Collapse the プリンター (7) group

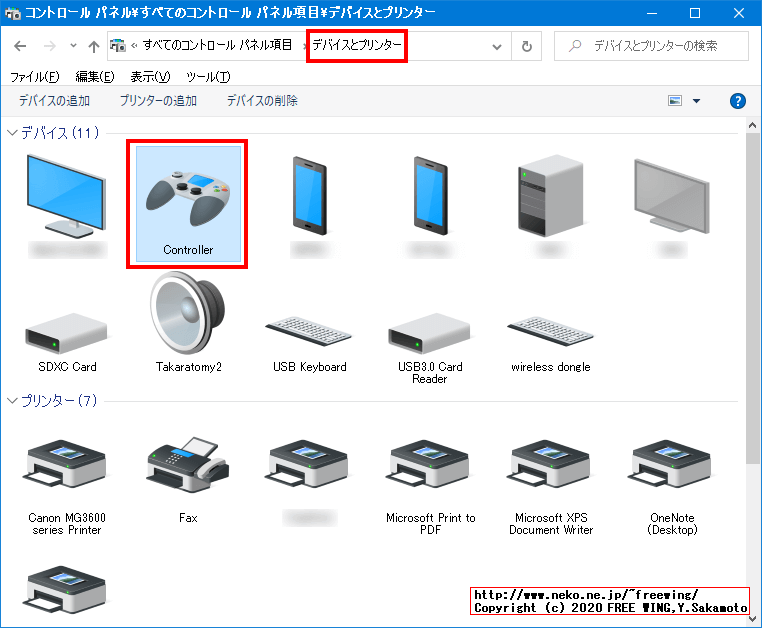click(x=12, y=401)
